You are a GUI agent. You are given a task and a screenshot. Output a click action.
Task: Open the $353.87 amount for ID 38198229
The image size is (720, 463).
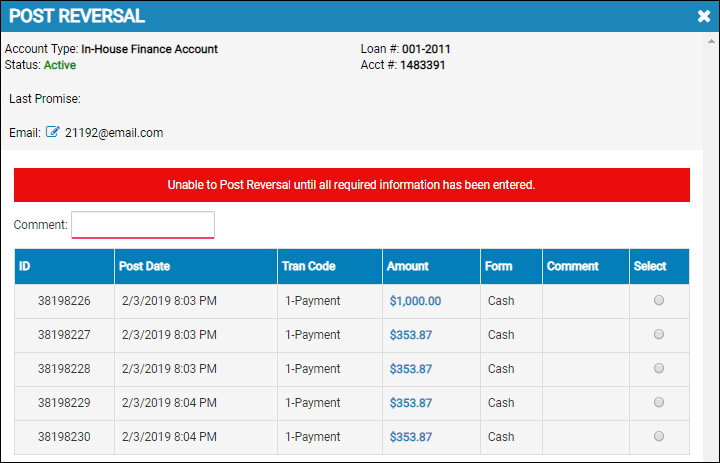(411, 403)
